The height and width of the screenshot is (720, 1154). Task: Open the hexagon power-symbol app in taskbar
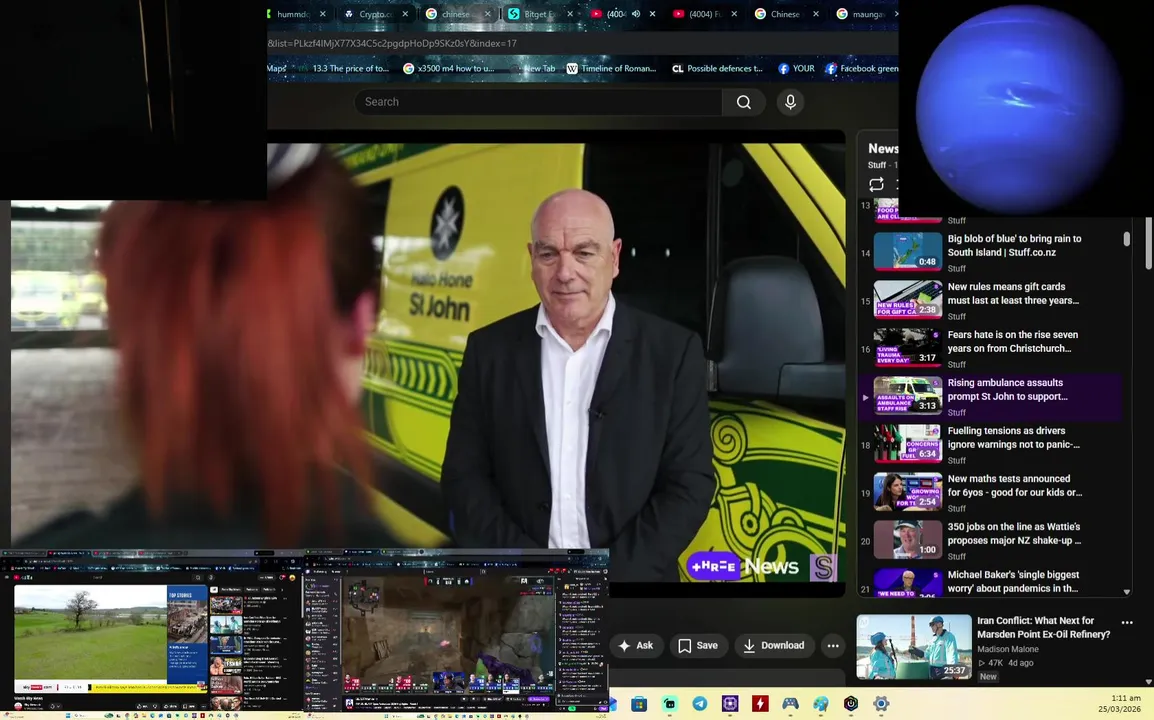click(x=851, y=704)
